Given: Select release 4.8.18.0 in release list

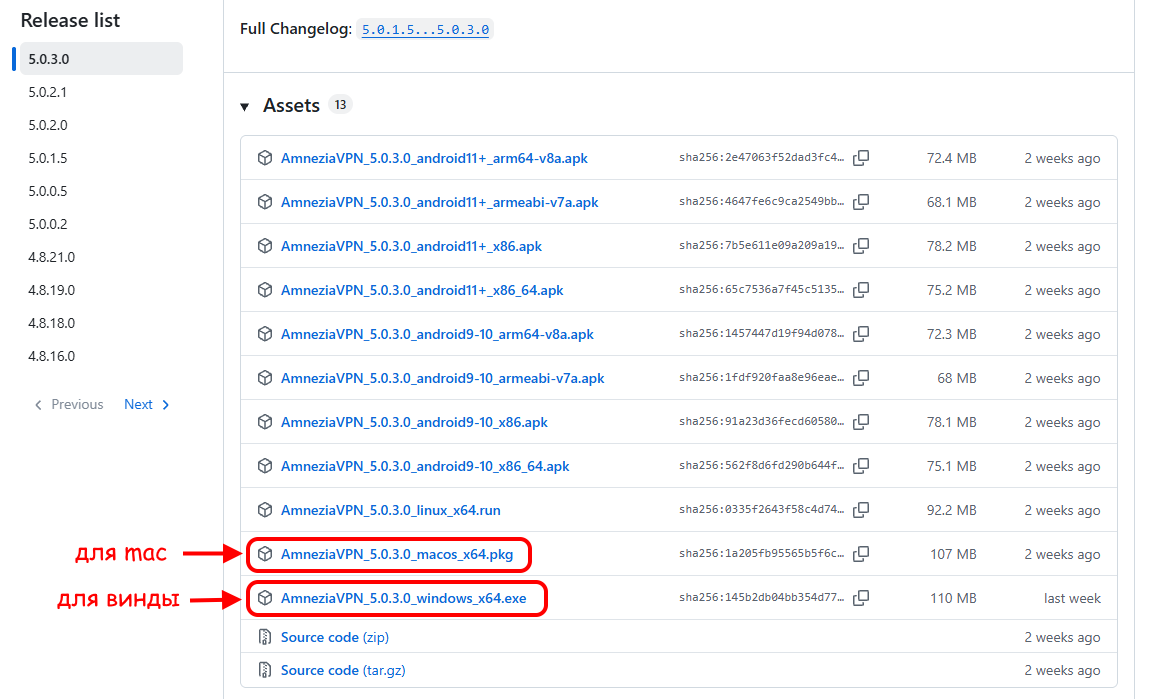Looking at the screenshot, I should pyautogui.click(x=51, y=323).
